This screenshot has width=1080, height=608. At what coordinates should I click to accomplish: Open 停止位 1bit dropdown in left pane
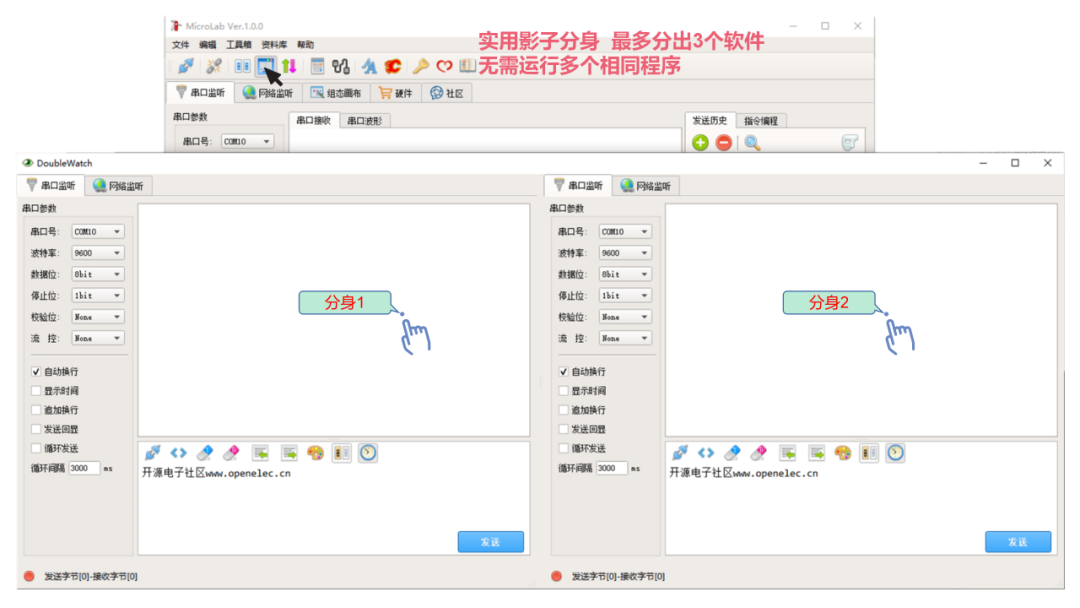click(x=98, y=295)
